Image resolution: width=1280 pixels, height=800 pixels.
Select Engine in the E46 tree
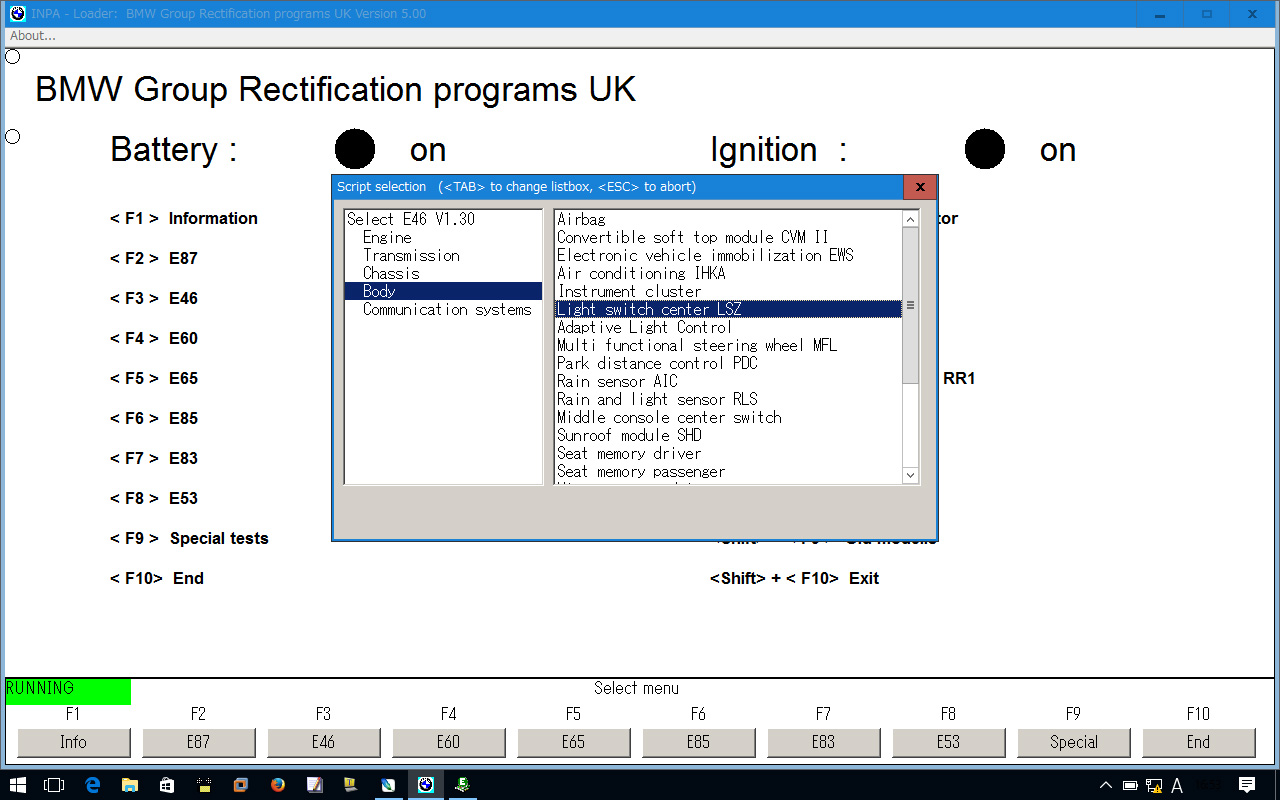[x=387, y=237]
